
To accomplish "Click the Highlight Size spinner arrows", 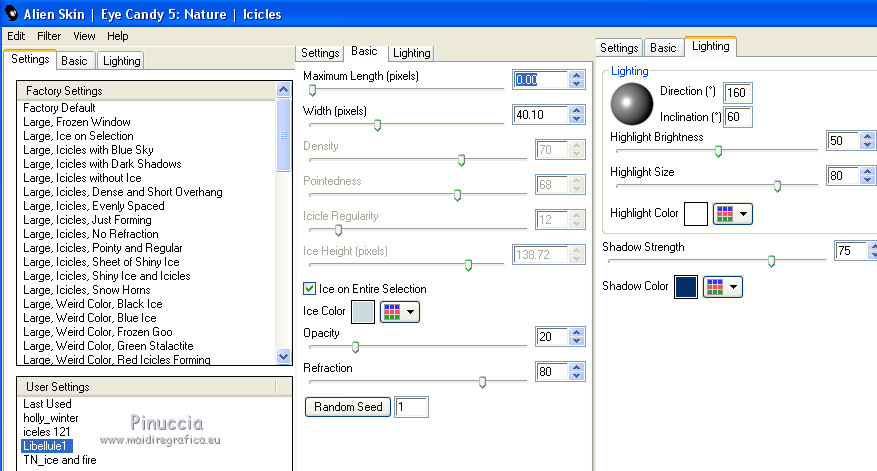I will [x=867, y=176].
